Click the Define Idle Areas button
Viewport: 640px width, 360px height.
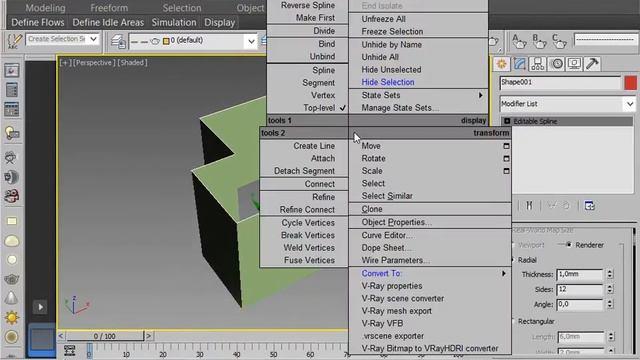pos(108,22)
